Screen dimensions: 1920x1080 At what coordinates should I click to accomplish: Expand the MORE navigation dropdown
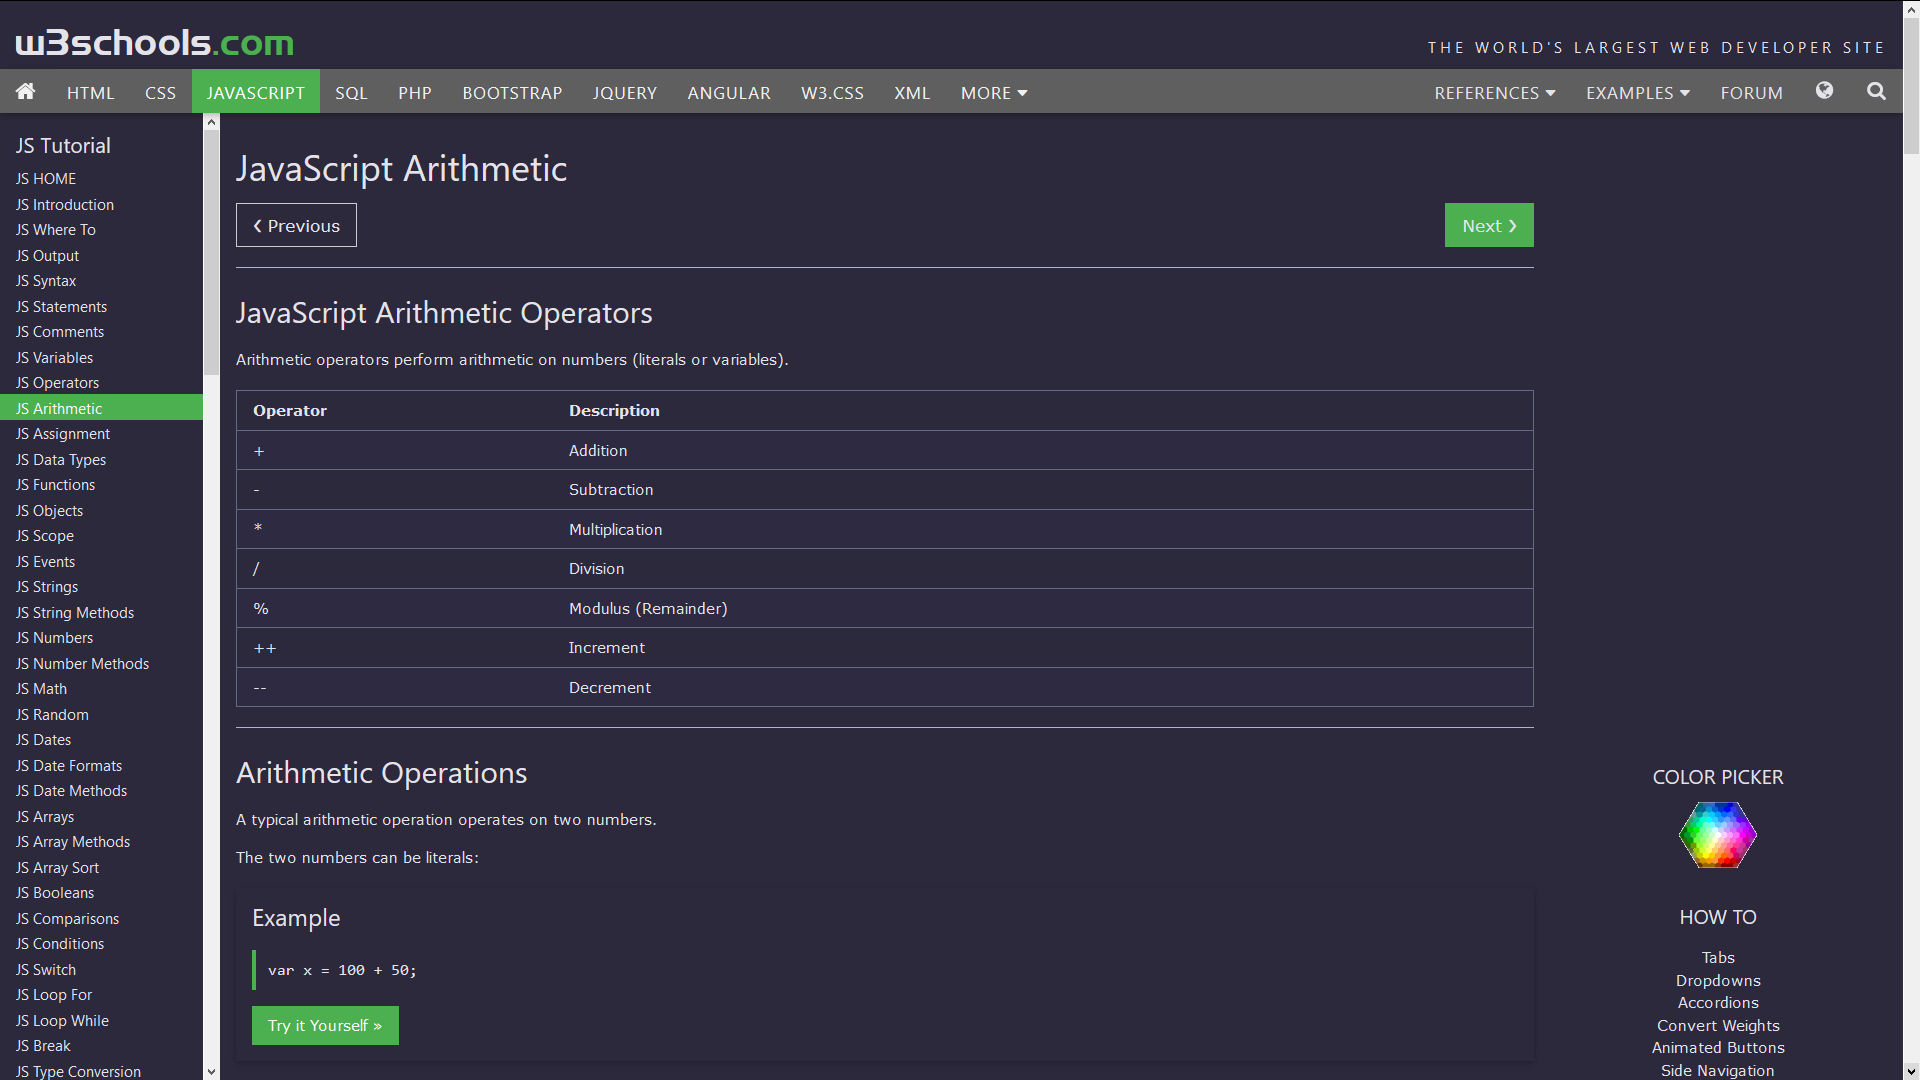coord(992,92)
